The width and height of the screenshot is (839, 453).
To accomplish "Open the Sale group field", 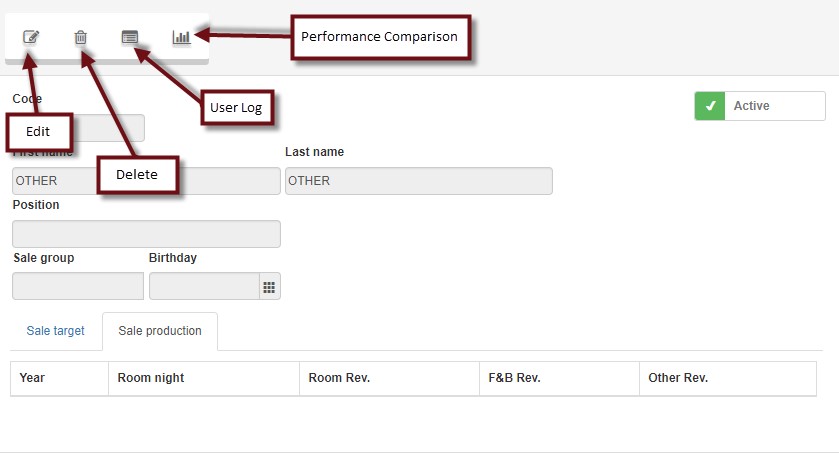I will coord(78,287).
